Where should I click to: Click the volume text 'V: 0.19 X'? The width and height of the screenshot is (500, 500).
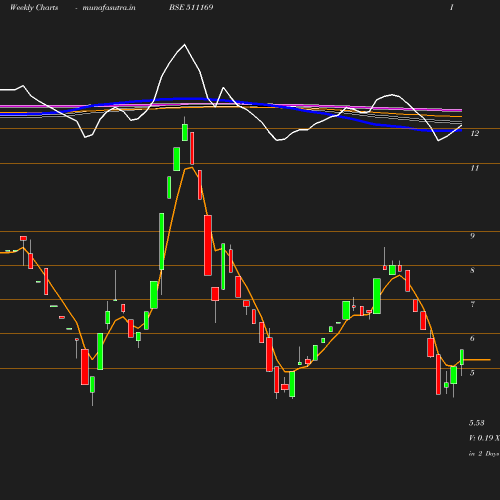coord(484,438)
